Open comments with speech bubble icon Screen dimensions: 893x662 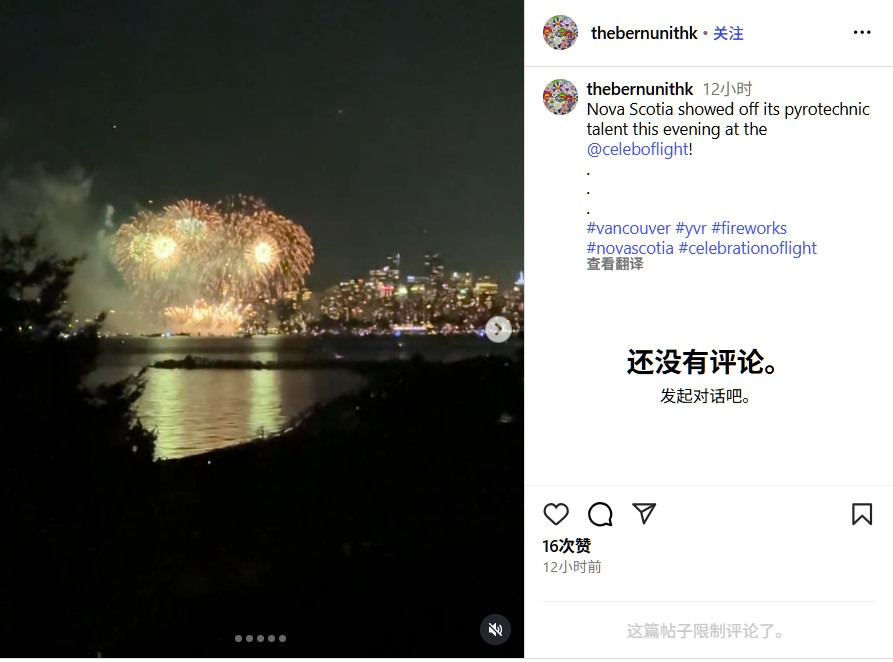[600, 514]
